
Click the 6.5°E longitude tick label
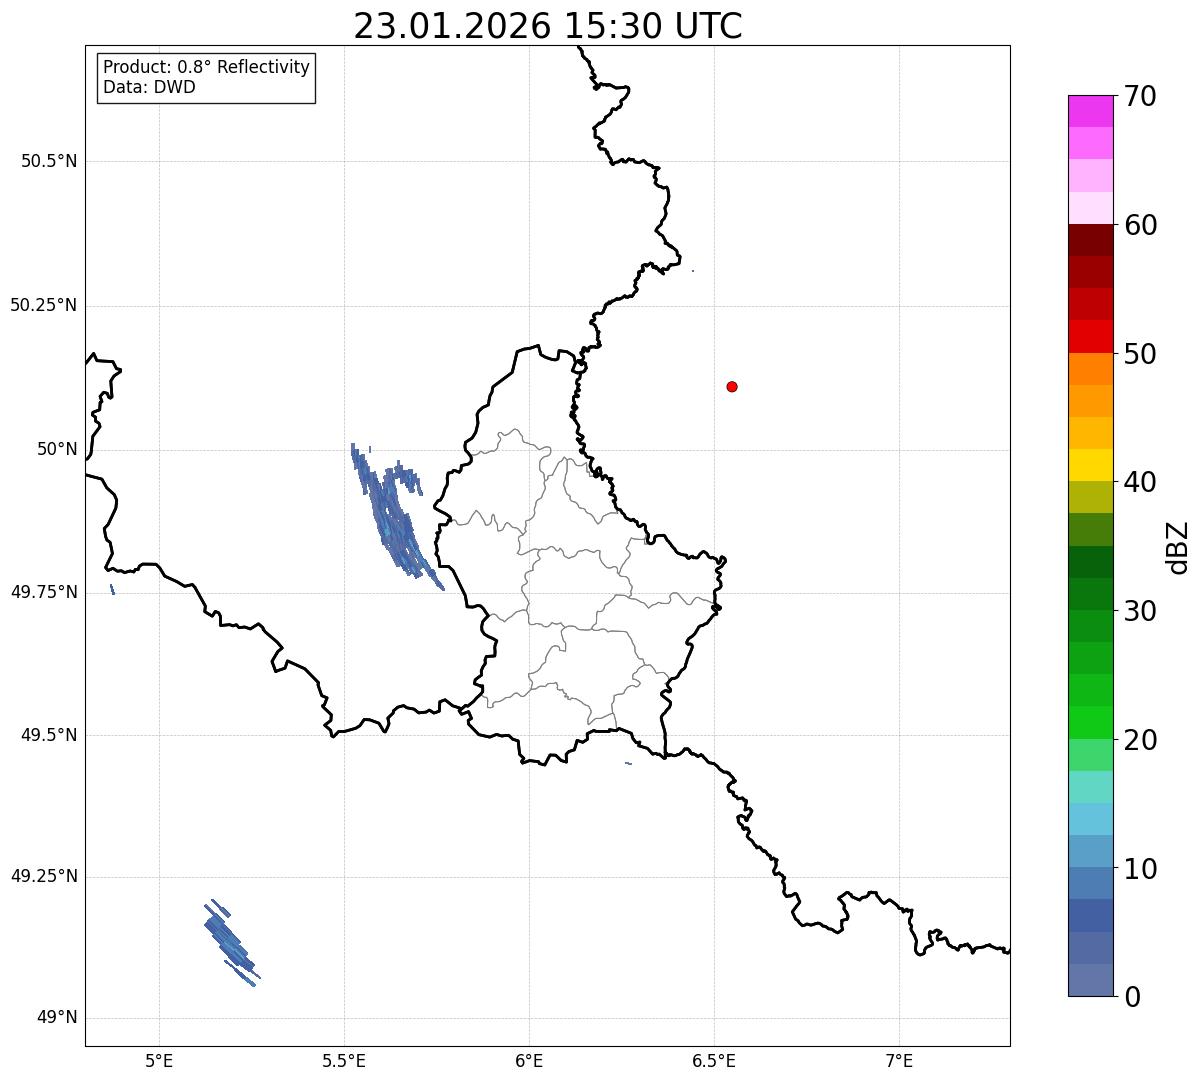pos(714,1060)
